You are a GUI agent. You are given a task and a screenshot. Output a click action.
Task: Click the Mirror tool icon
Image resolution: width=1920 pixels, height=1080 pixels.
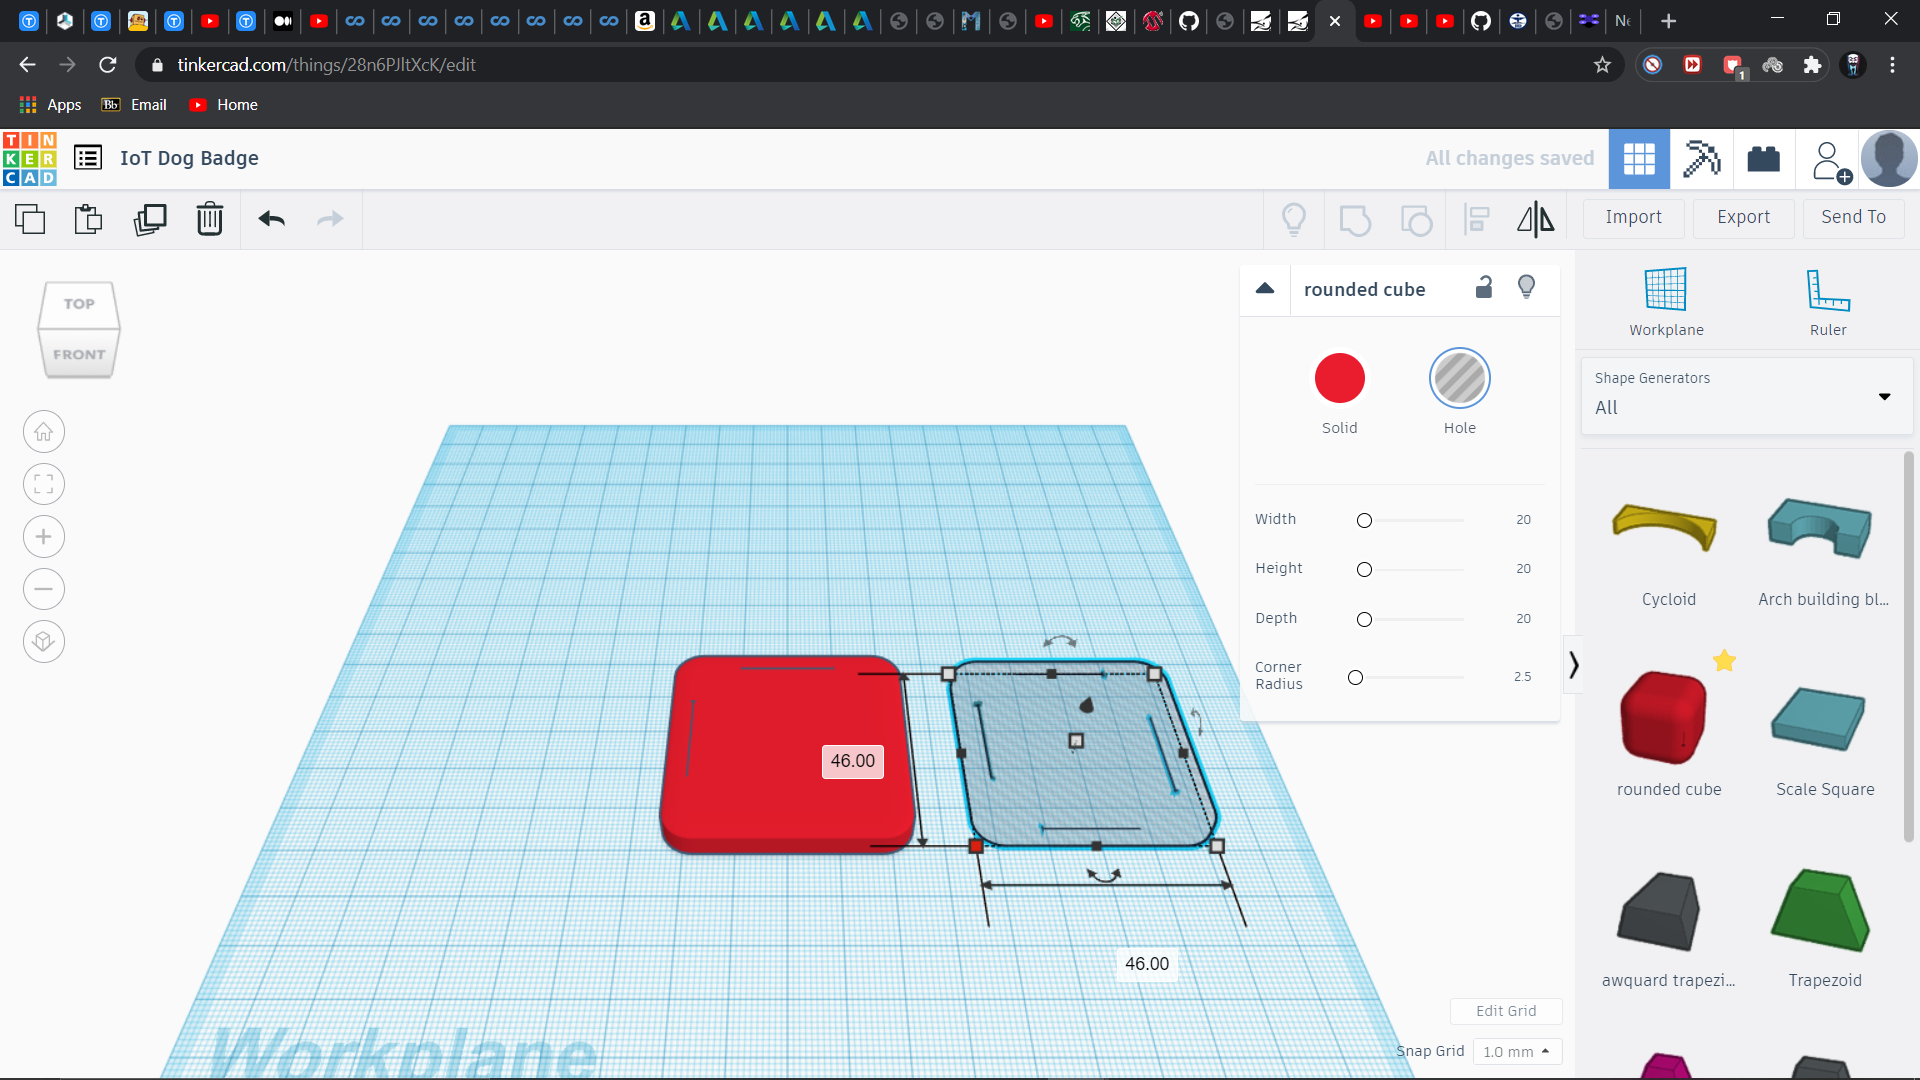click(1535, 219)
